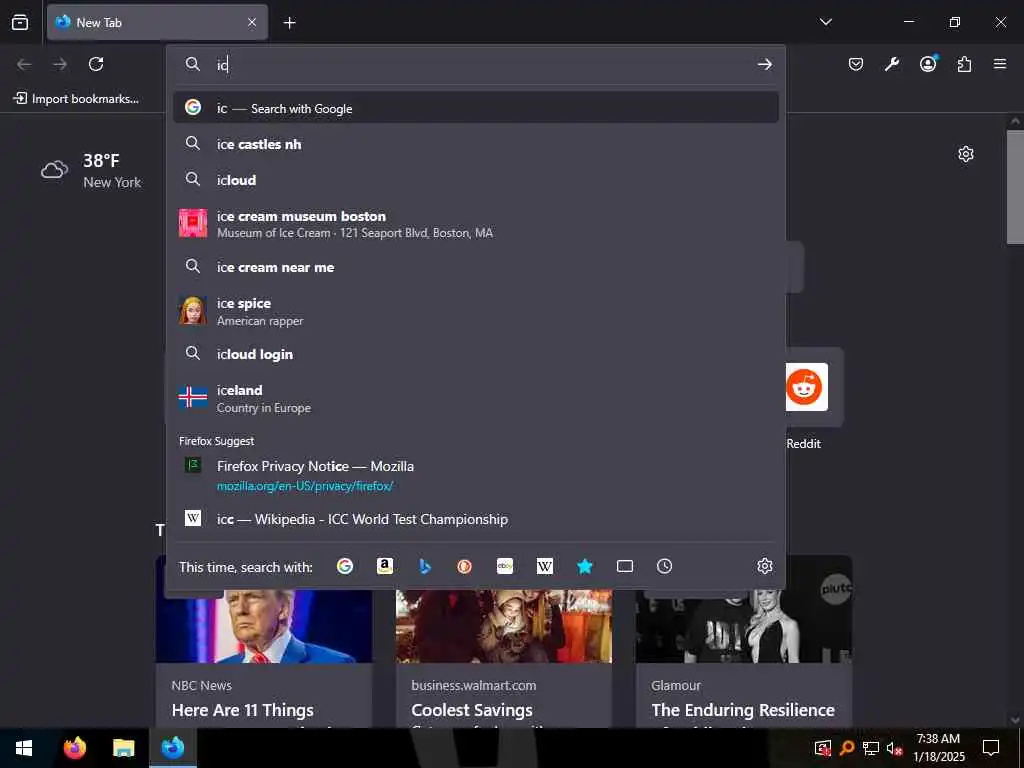This screenshot has height=768, width=1024.
Task: Open Firefox View tab list icon
Action: point(20,22)
